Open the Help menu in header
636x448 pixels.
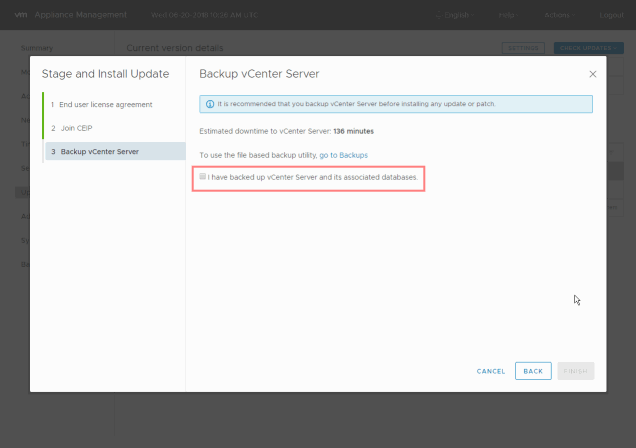click(x=508, y=15)
